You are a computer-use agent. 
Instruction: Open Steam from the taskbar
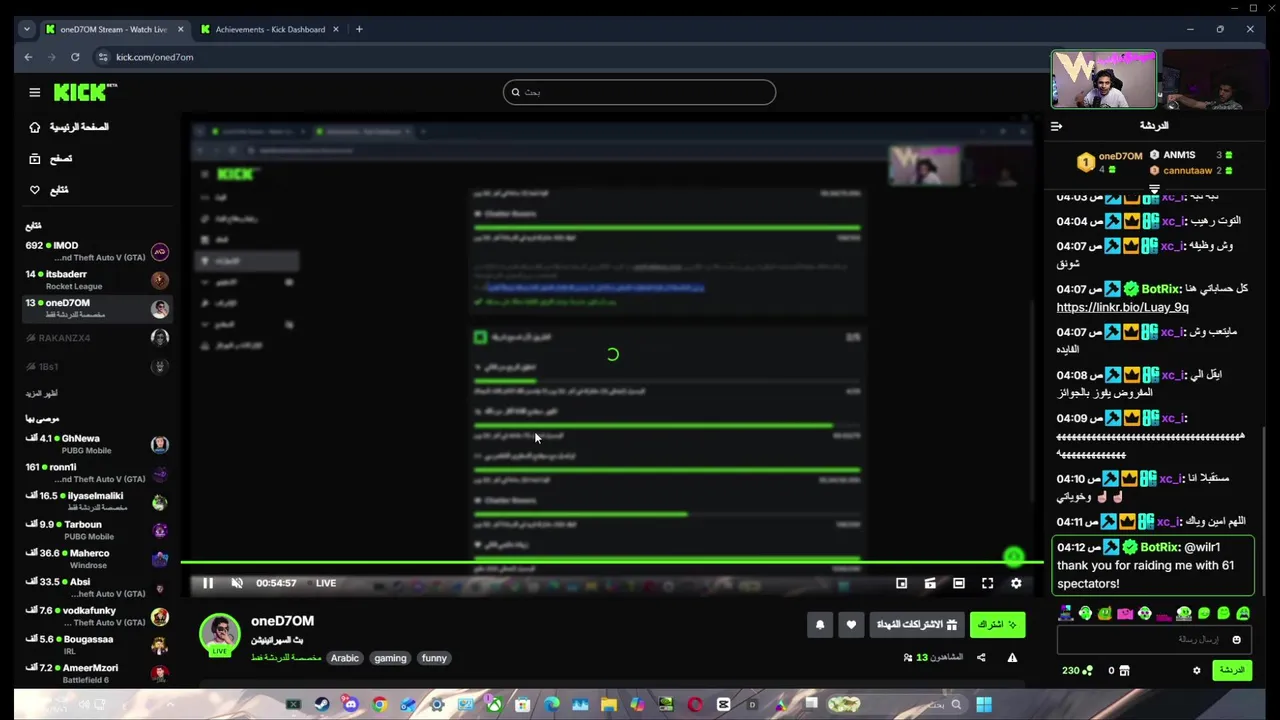(322, 705)
